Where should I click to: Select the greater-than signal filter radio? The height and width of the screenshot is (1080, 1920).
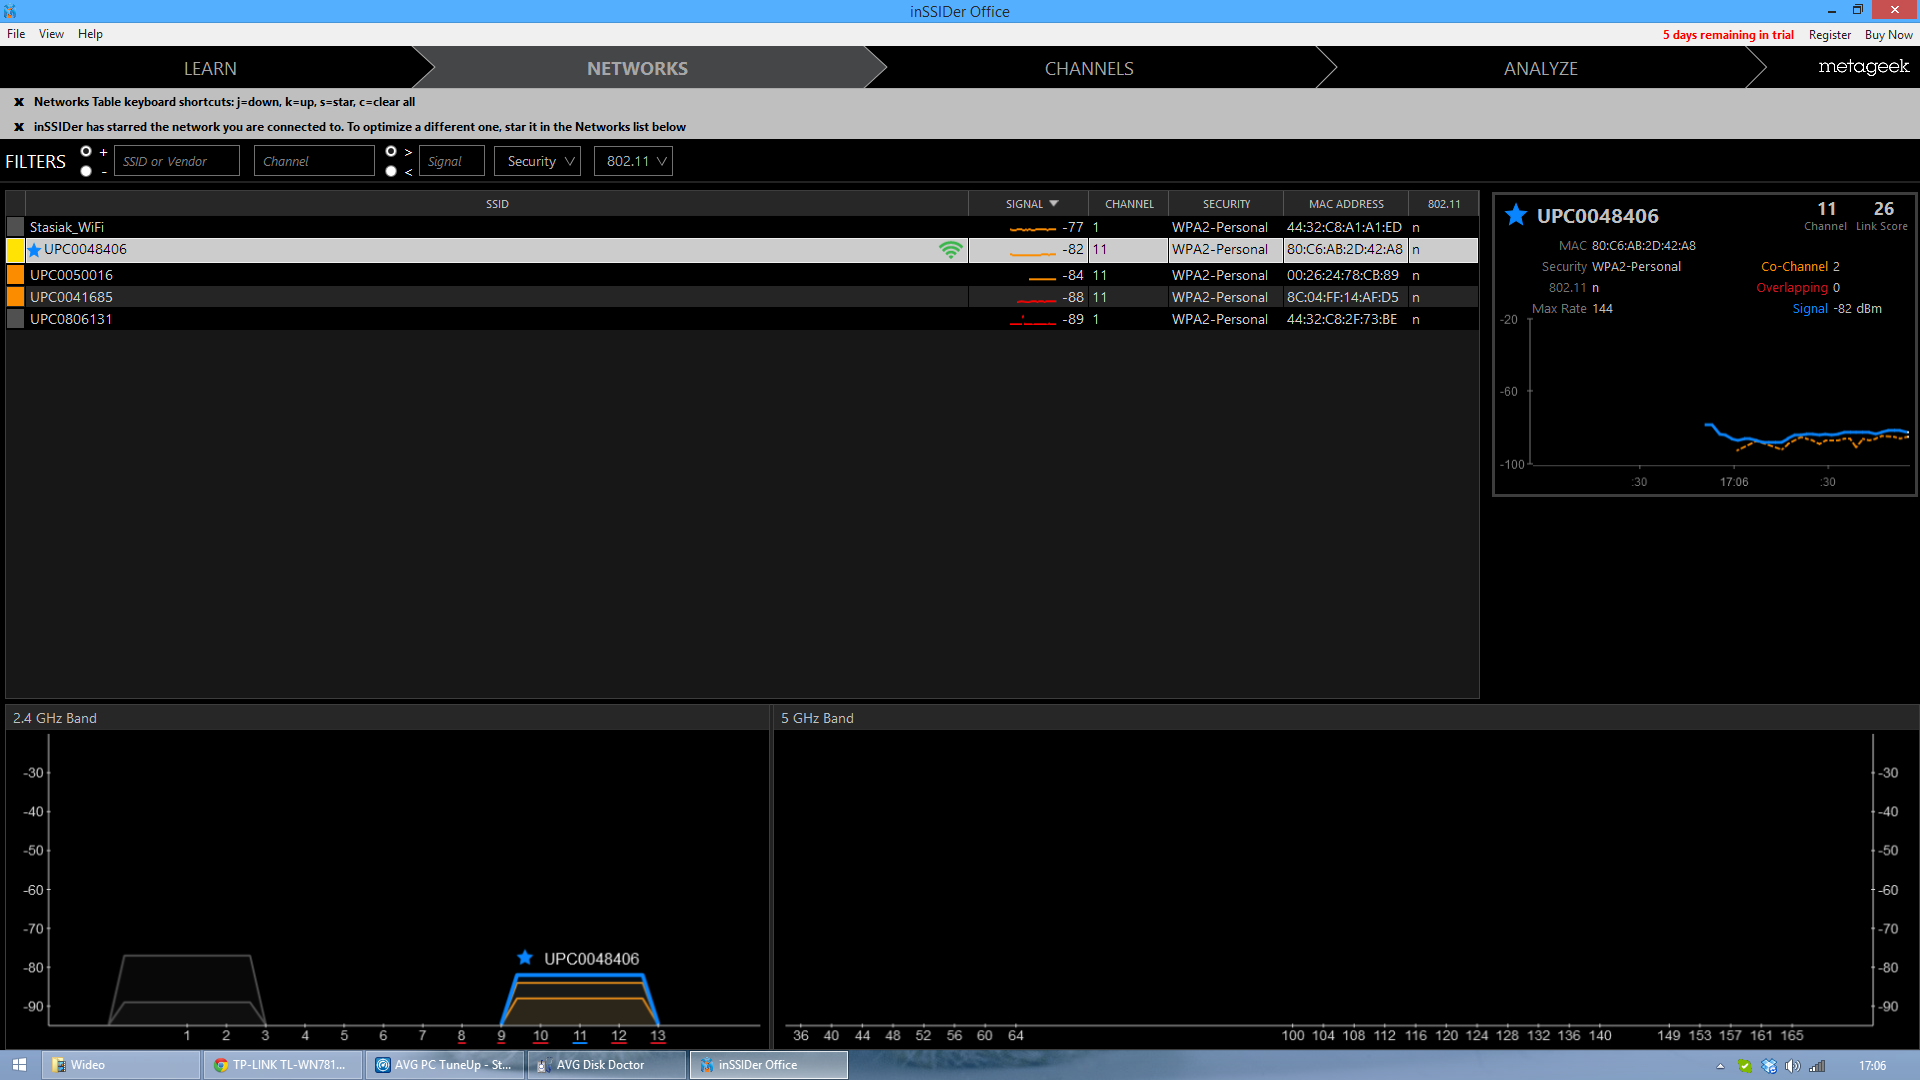(391, 151)
